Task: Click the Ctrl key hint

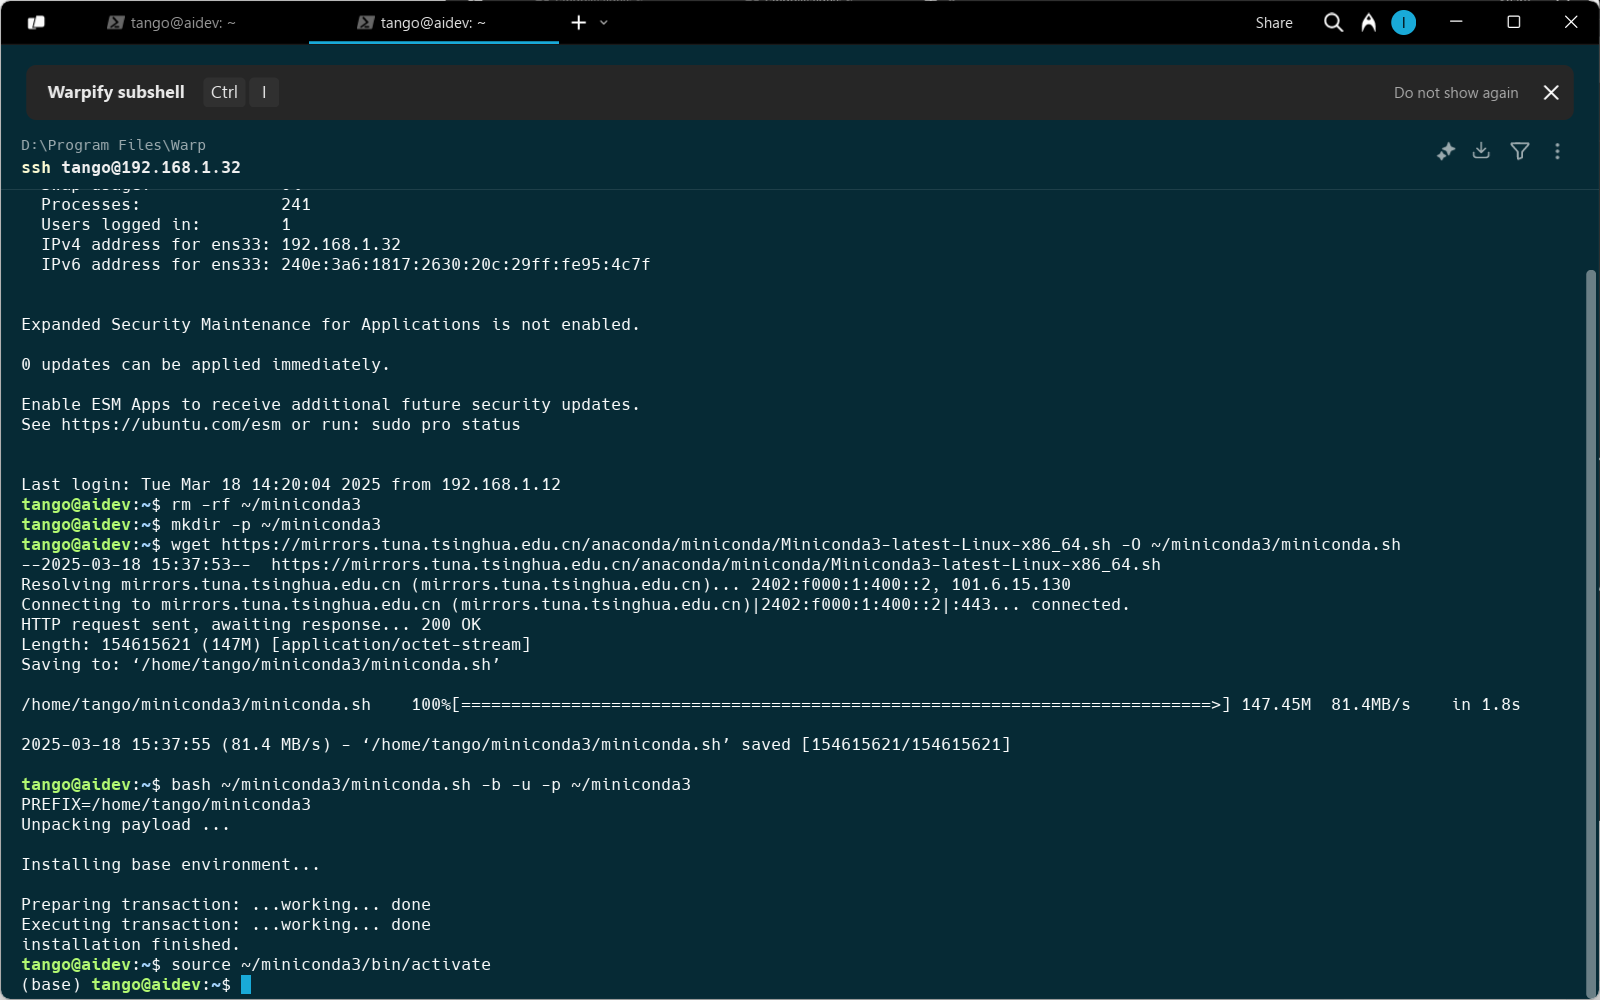Action: (224, 92)
